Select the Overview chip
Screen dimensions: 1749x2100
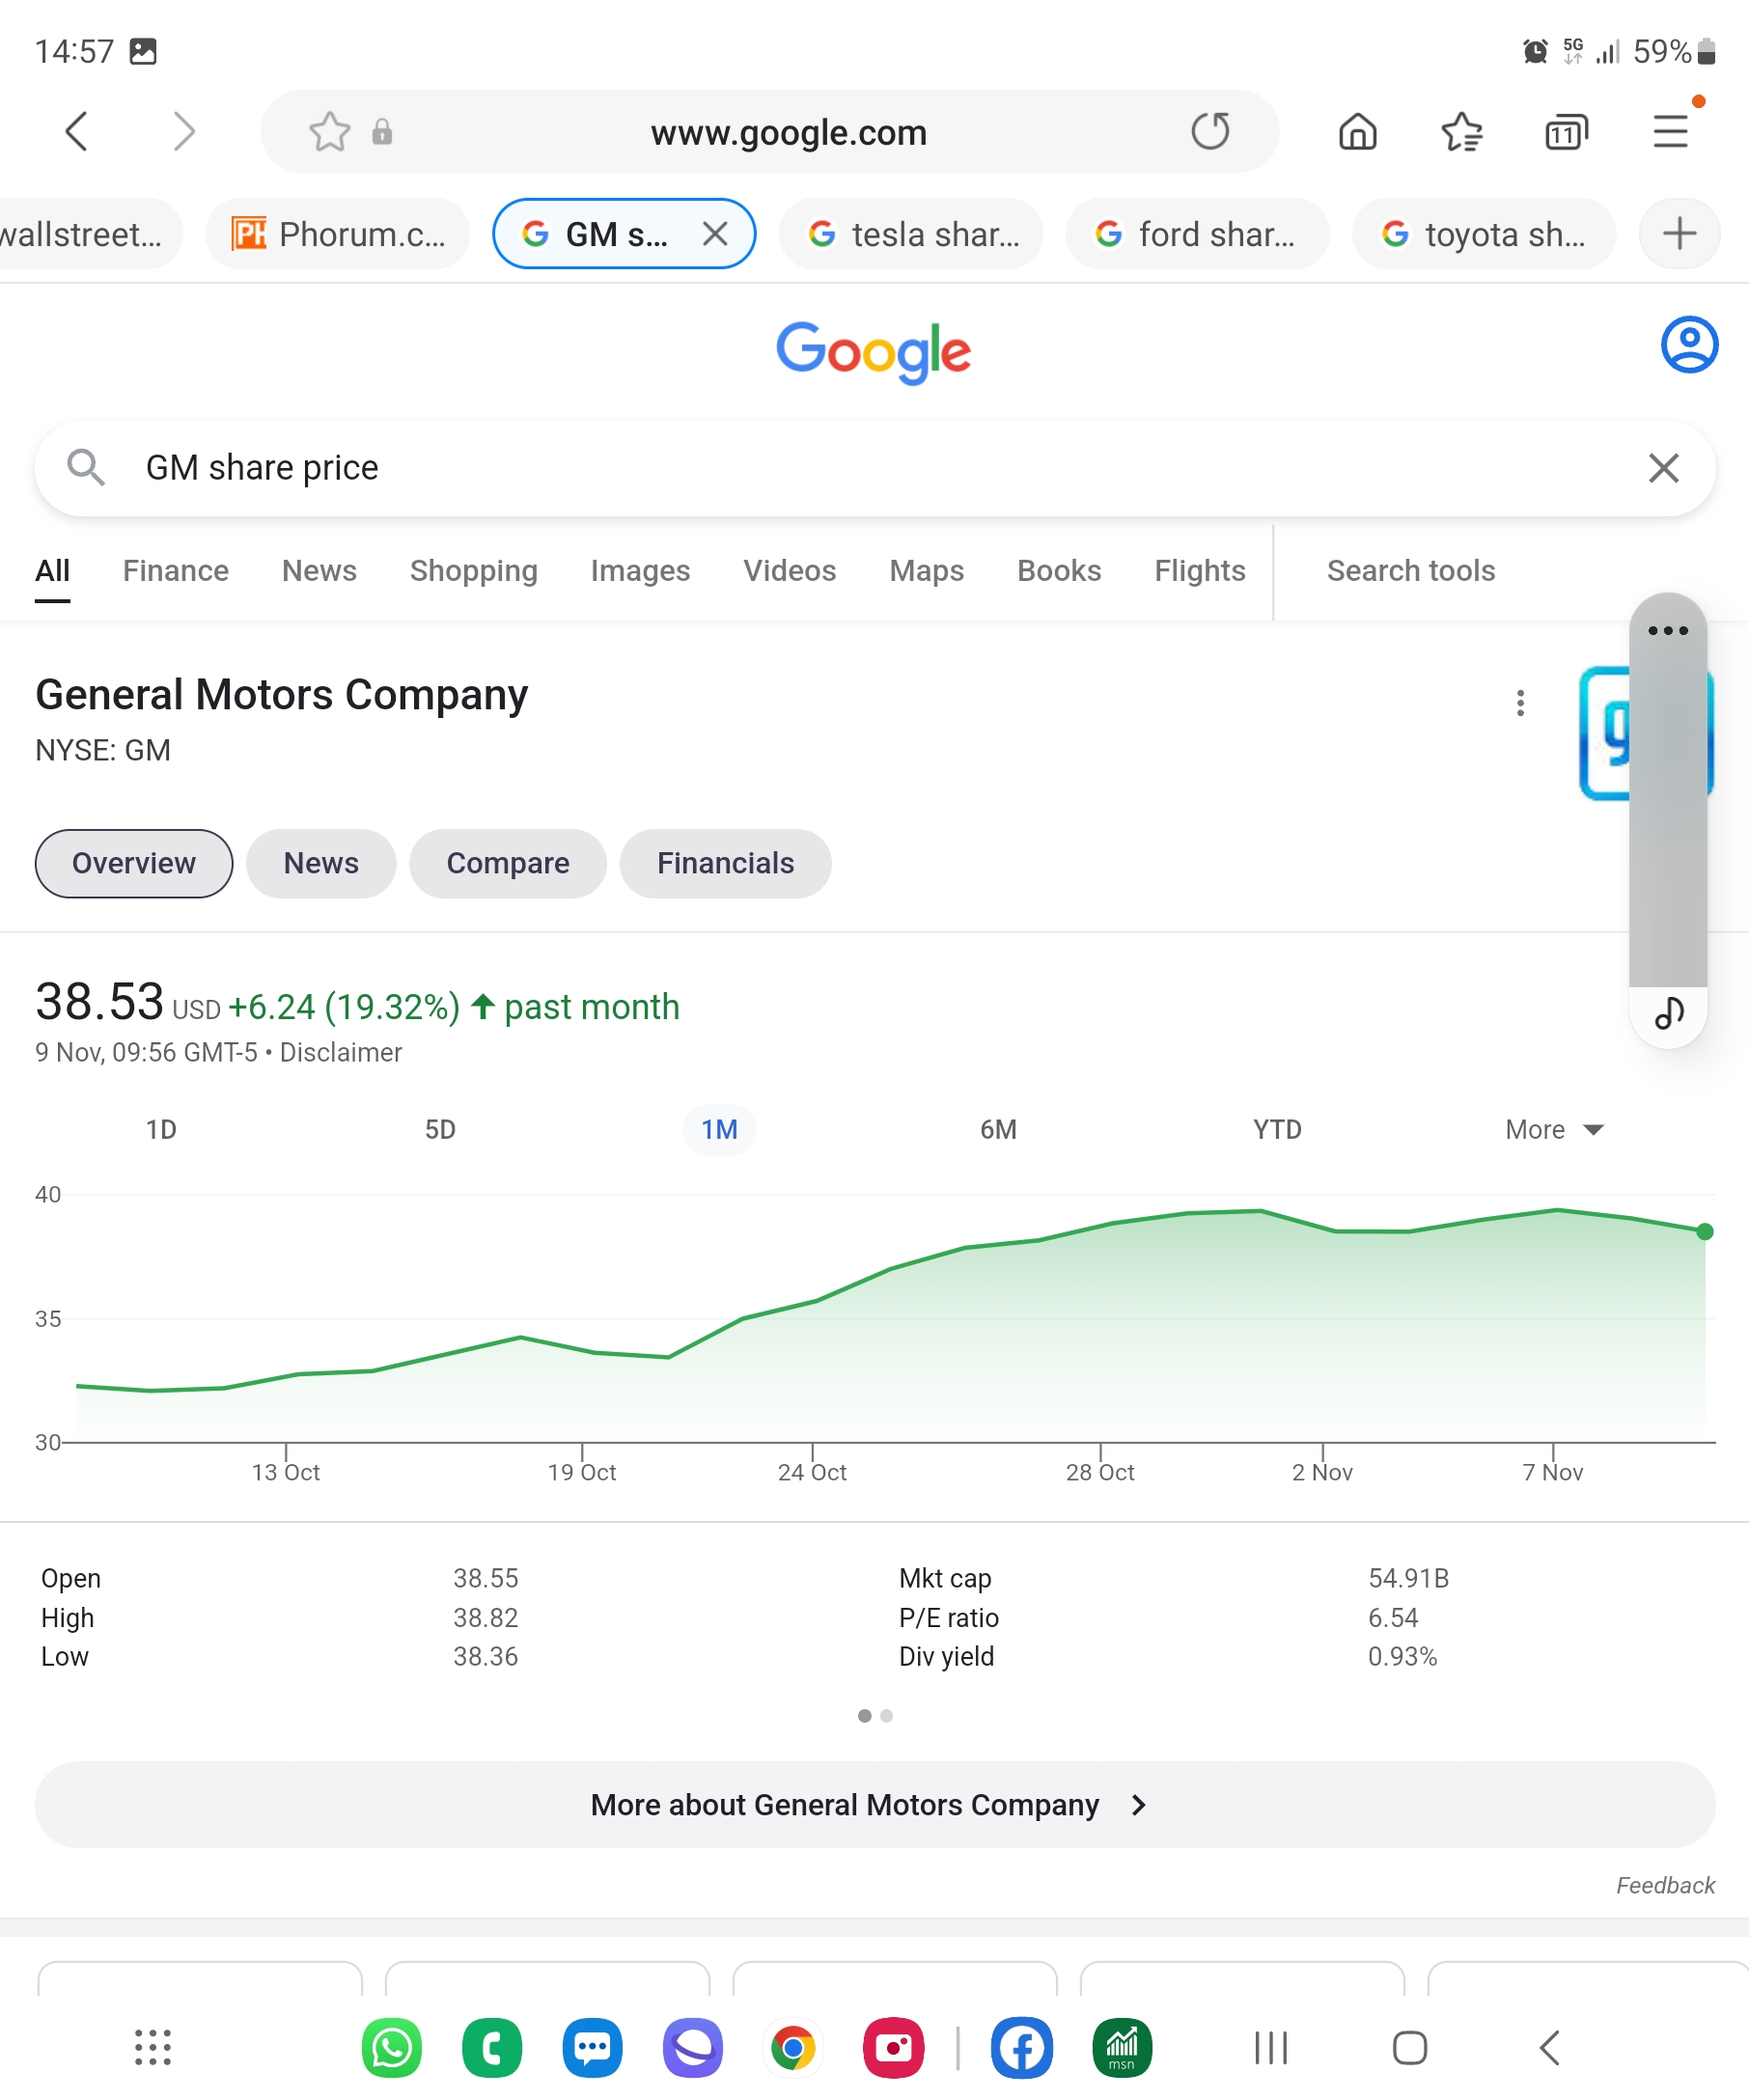(x=134, y=863)
